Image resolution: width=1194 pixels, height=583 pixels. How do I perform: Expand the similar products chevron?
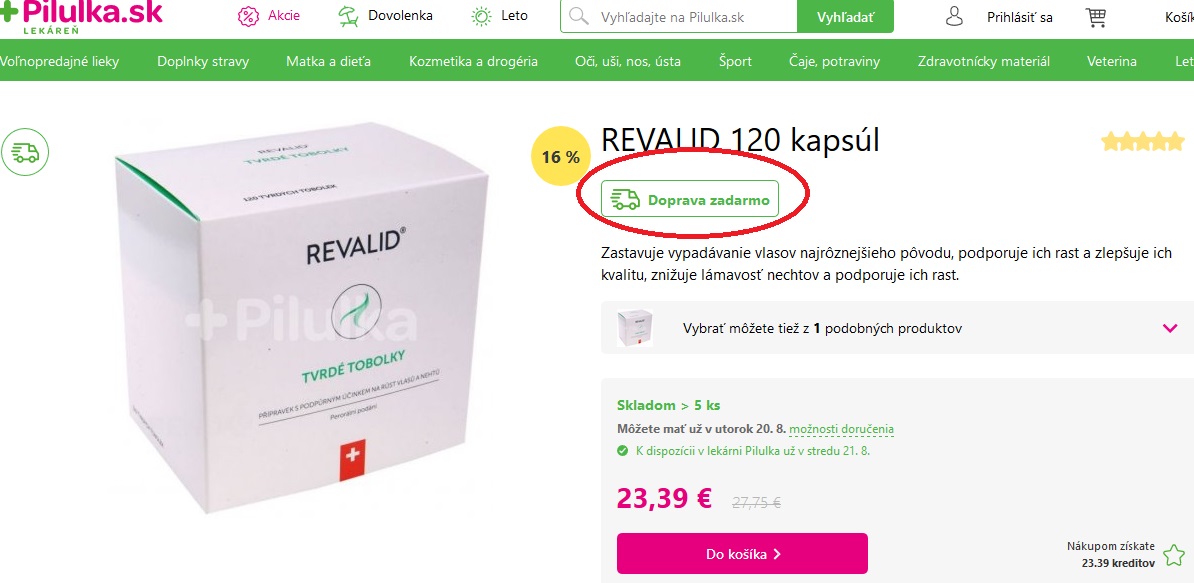pos(1170,328)
